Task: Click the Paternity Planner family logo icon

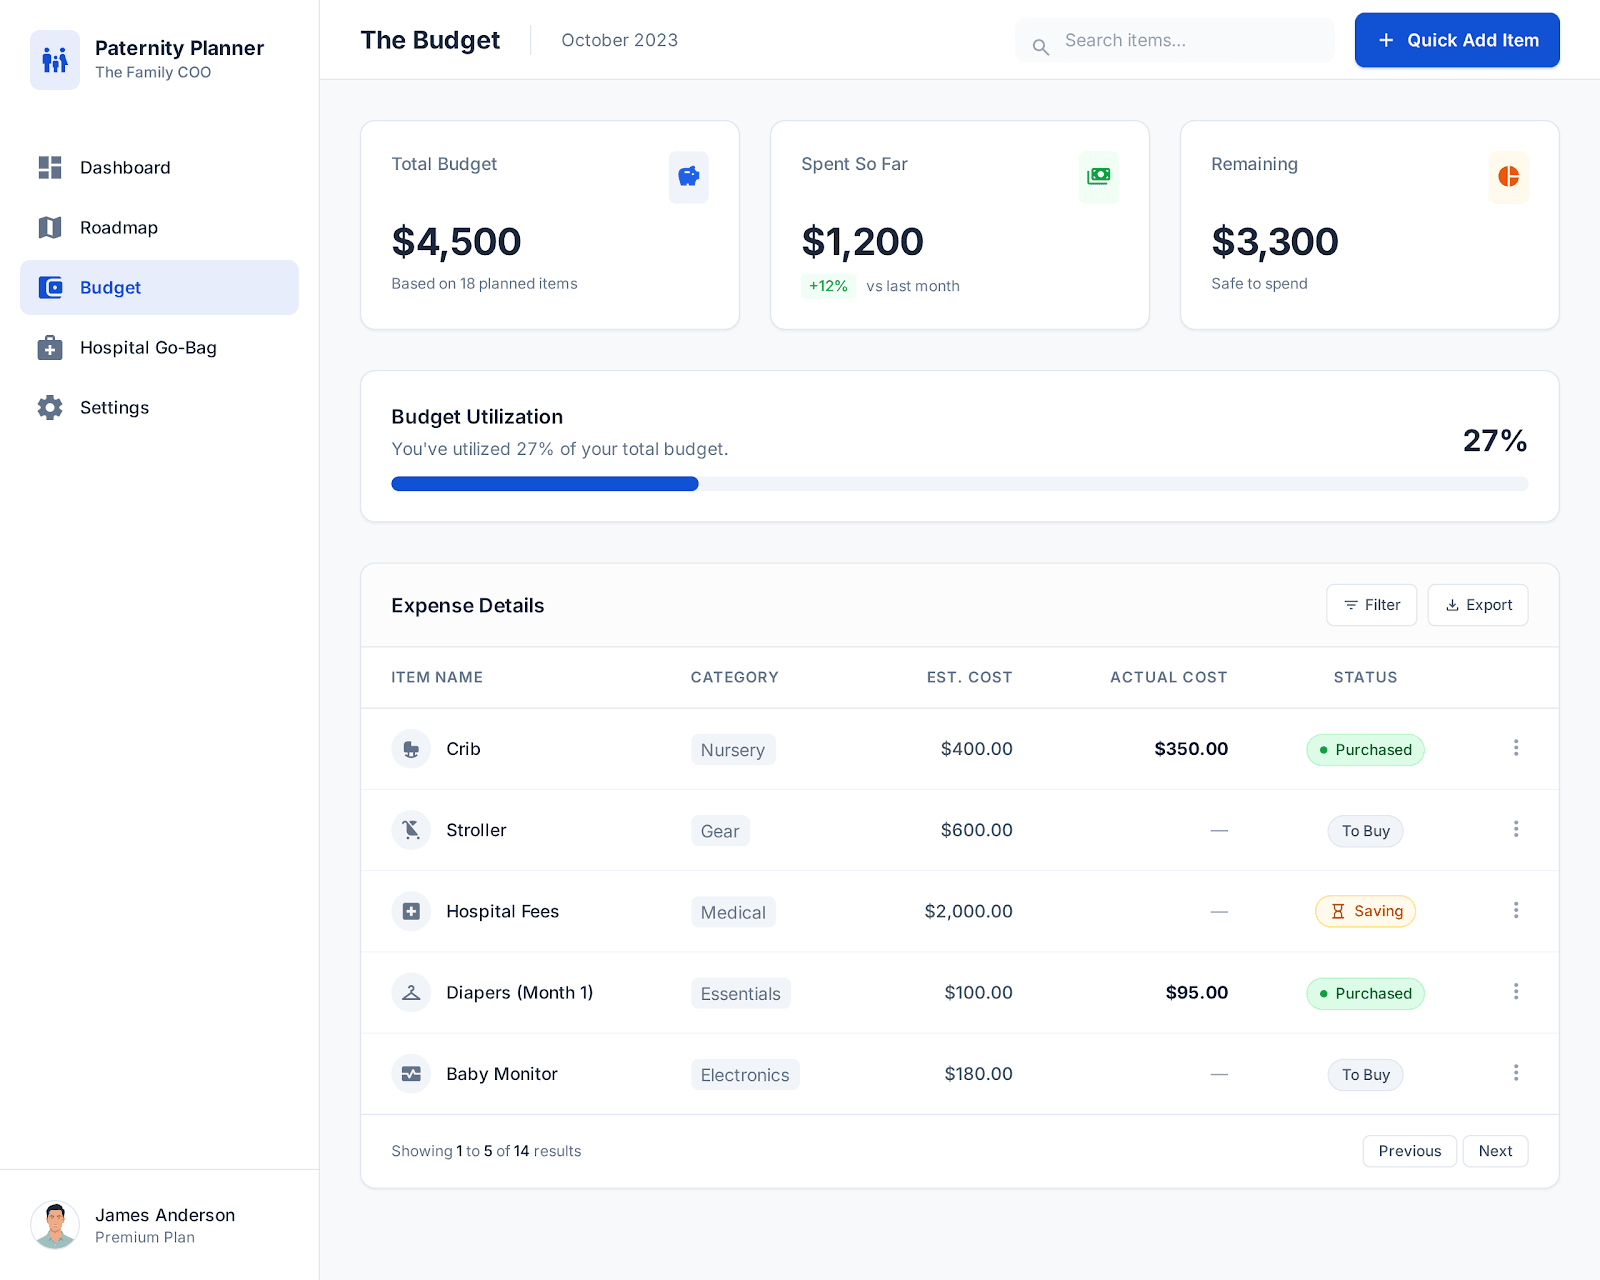Action: (x=55, y=60)
